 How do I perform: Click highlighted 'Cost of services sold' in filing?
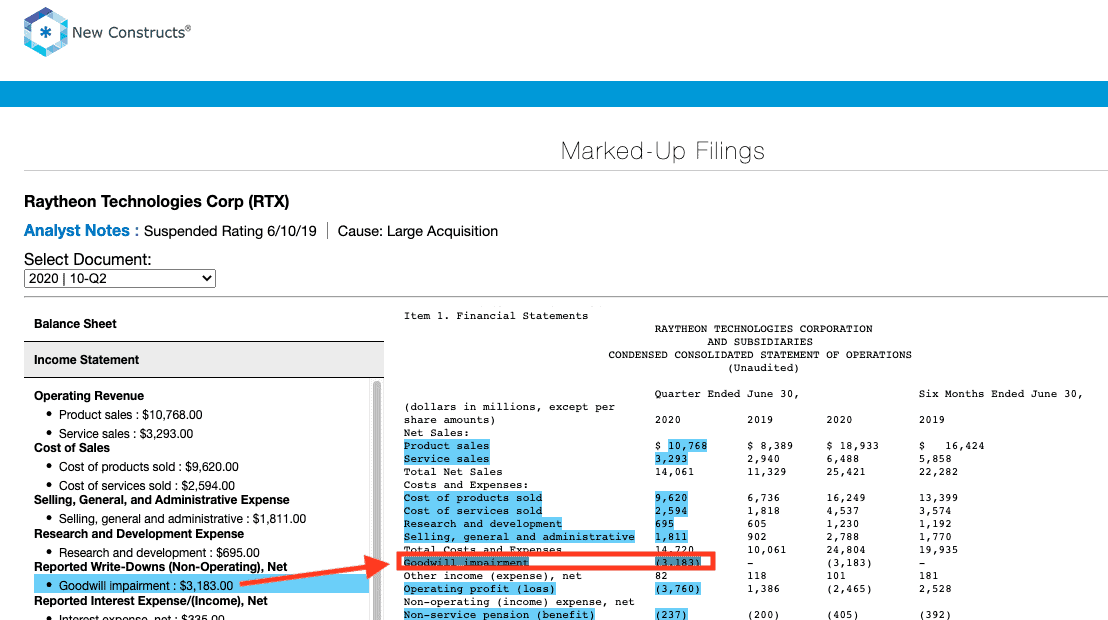473,510
